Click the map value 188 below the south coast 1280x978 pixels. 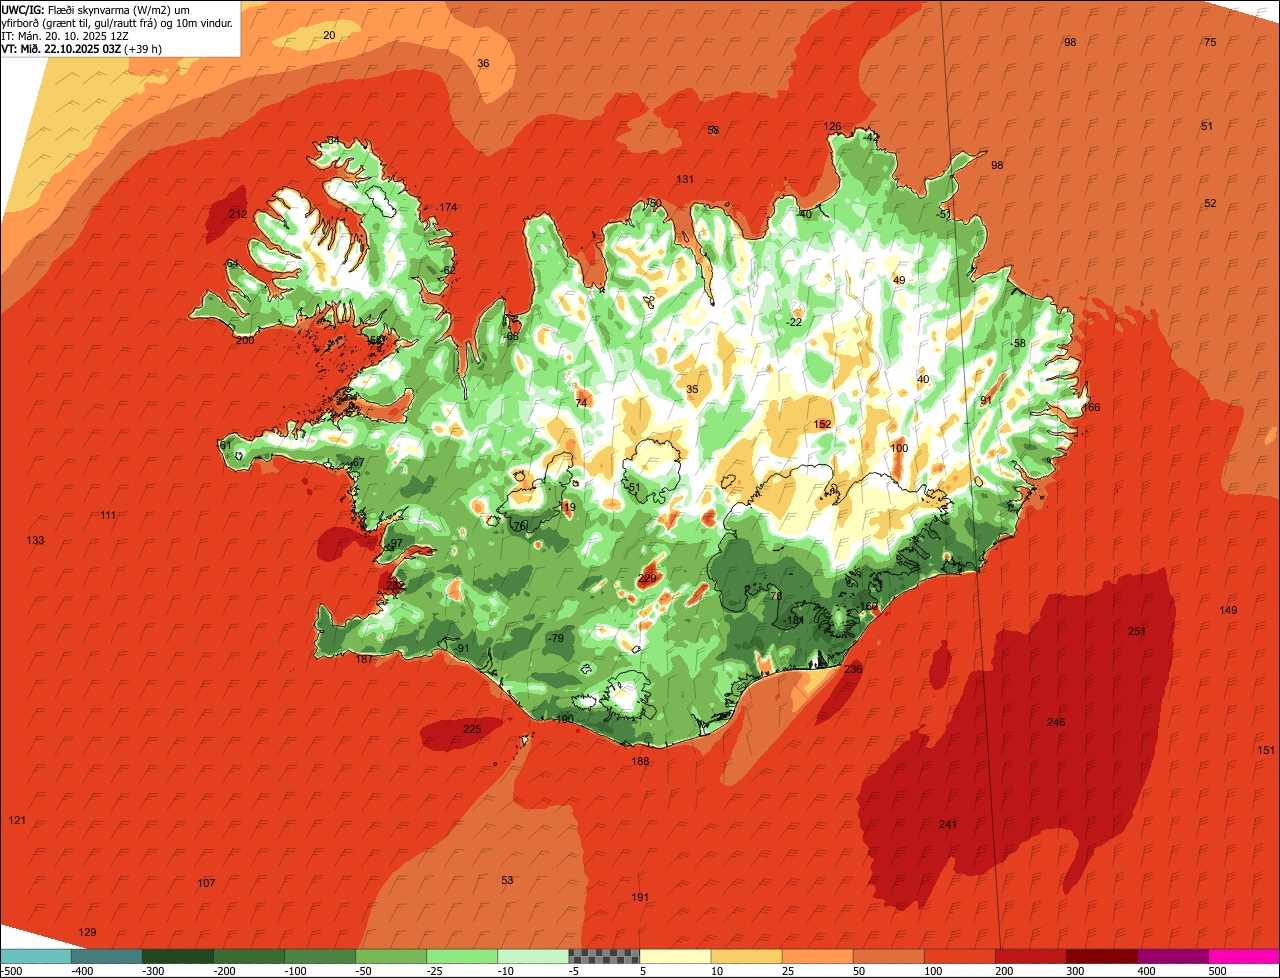coord(640,761)
